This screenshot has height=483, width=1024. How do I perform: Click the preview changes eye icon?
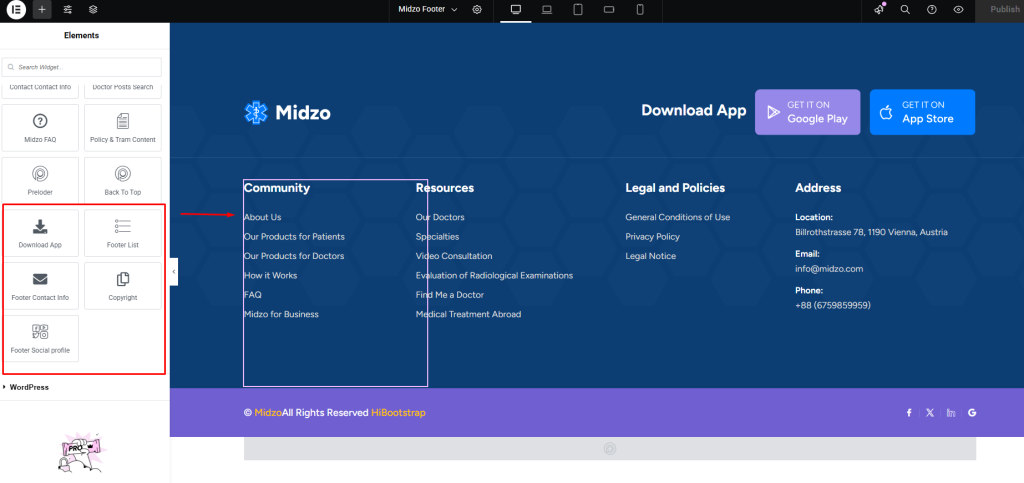coord(959,10)
